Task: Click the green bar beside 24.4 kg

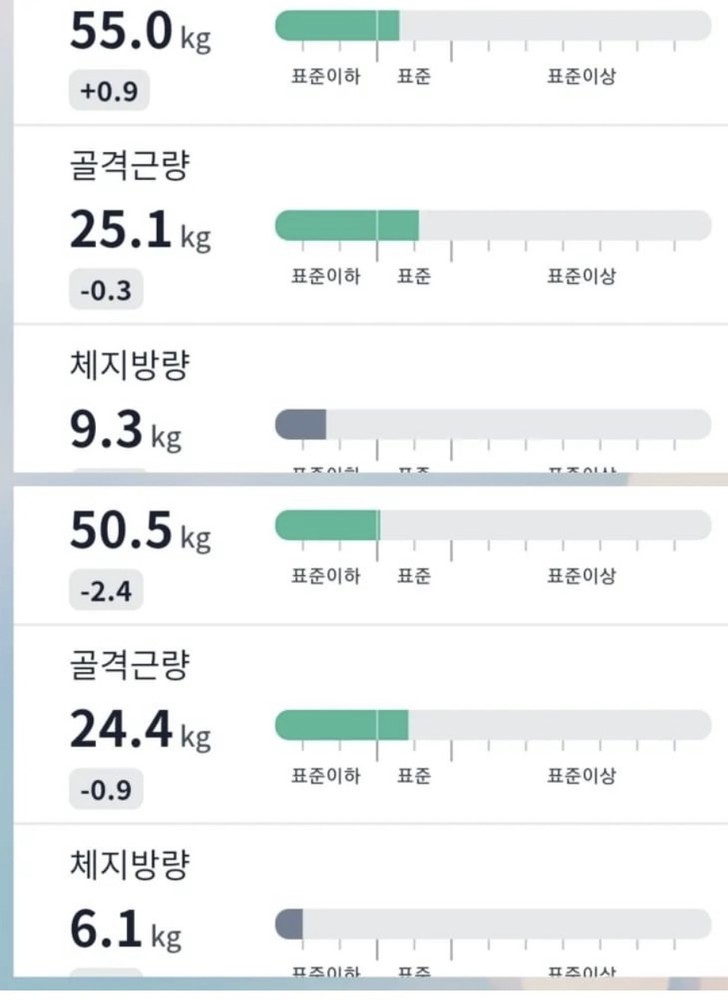Action: 341,725
